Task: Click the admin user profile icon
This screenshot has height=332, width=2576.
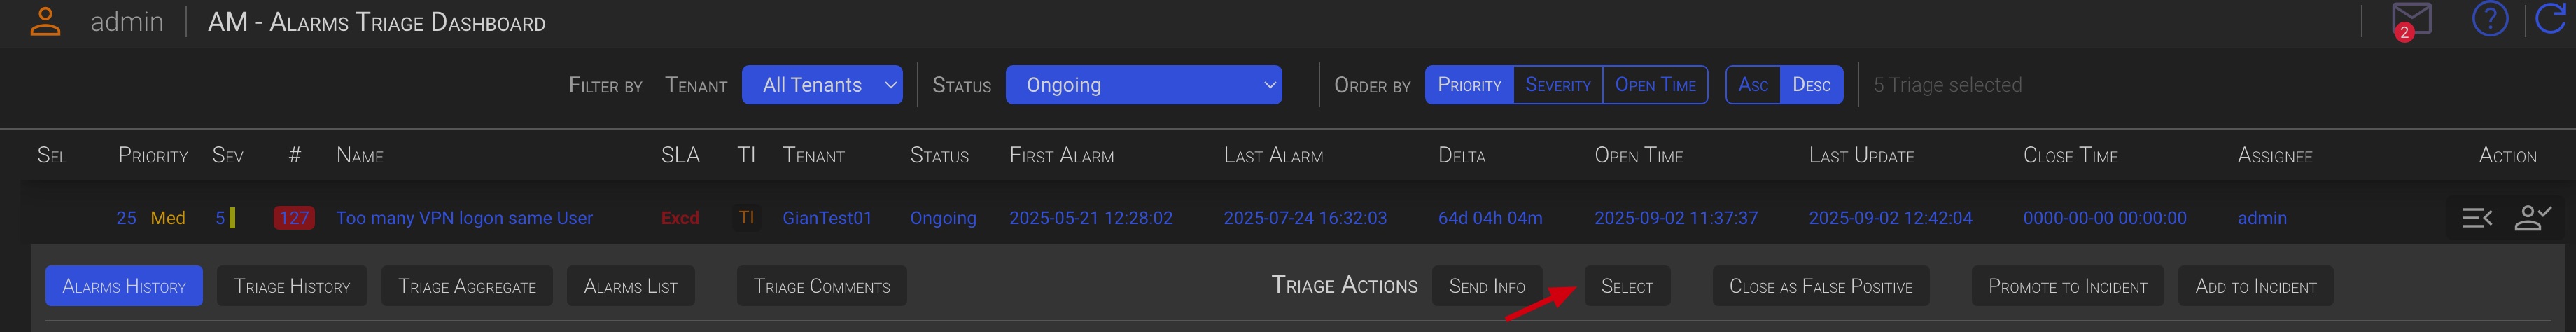Action: point(45,22)
